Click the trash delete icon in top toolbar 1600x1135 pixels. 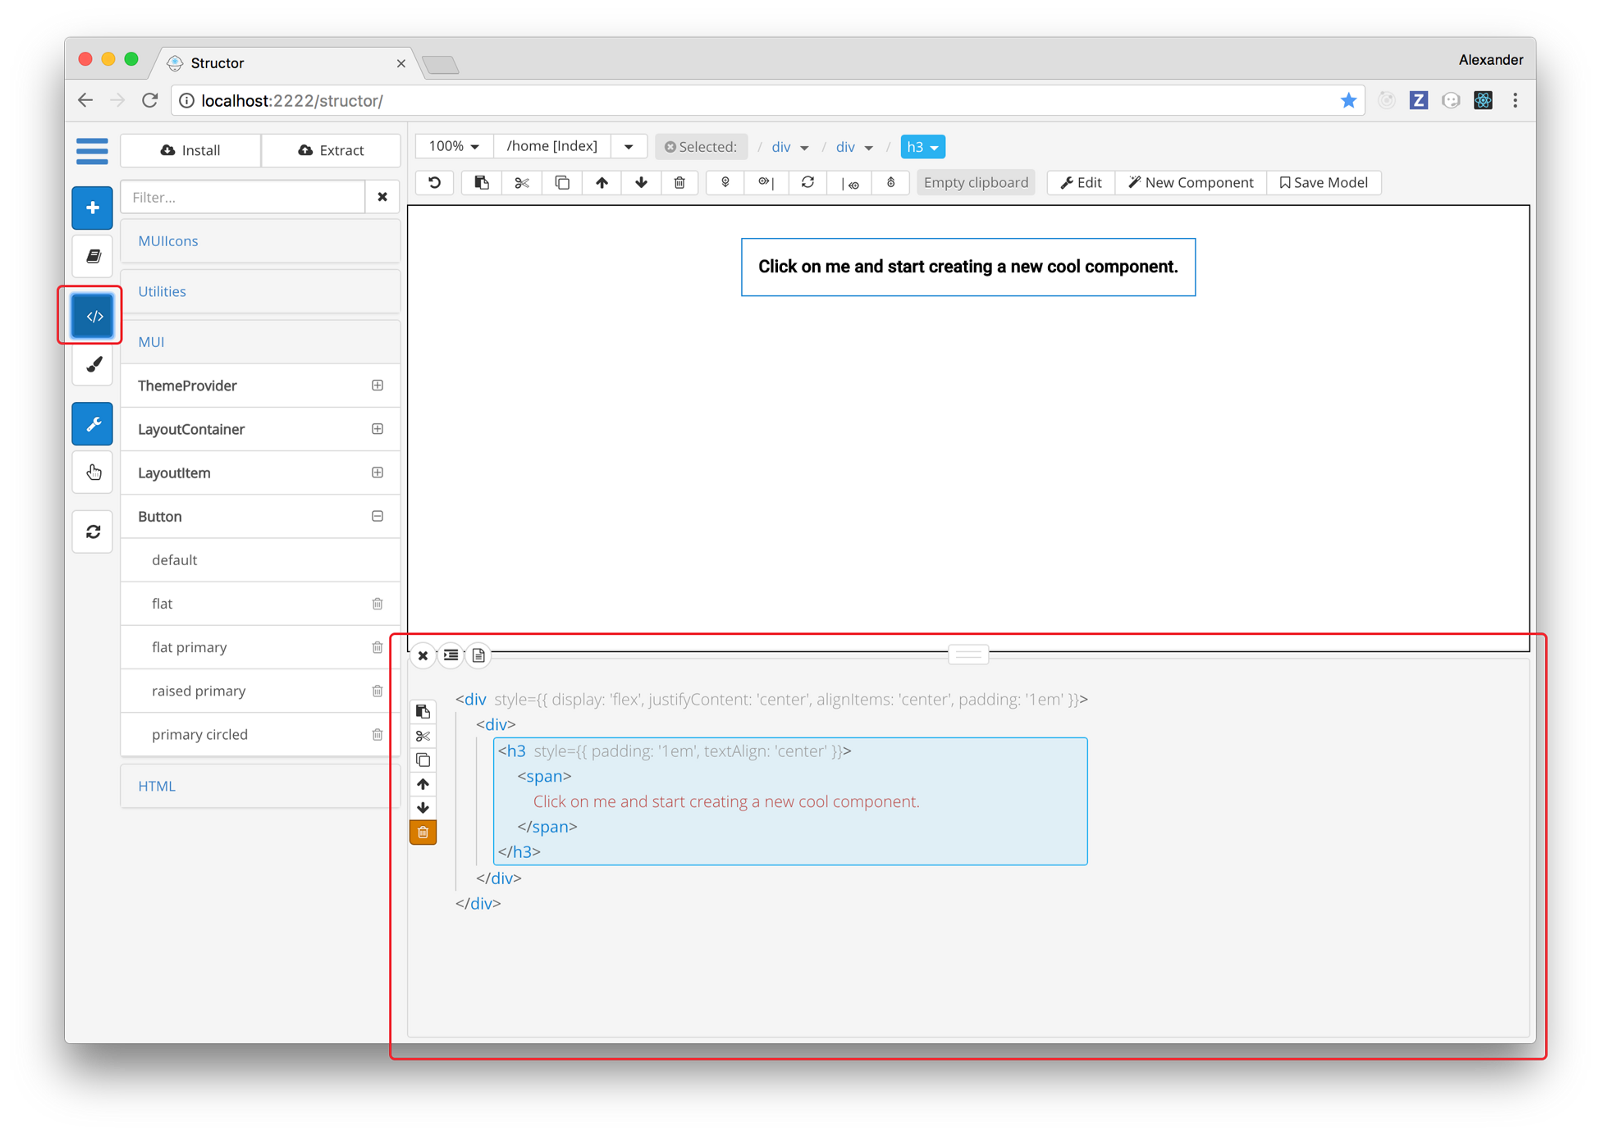click(x=679, y=183)
